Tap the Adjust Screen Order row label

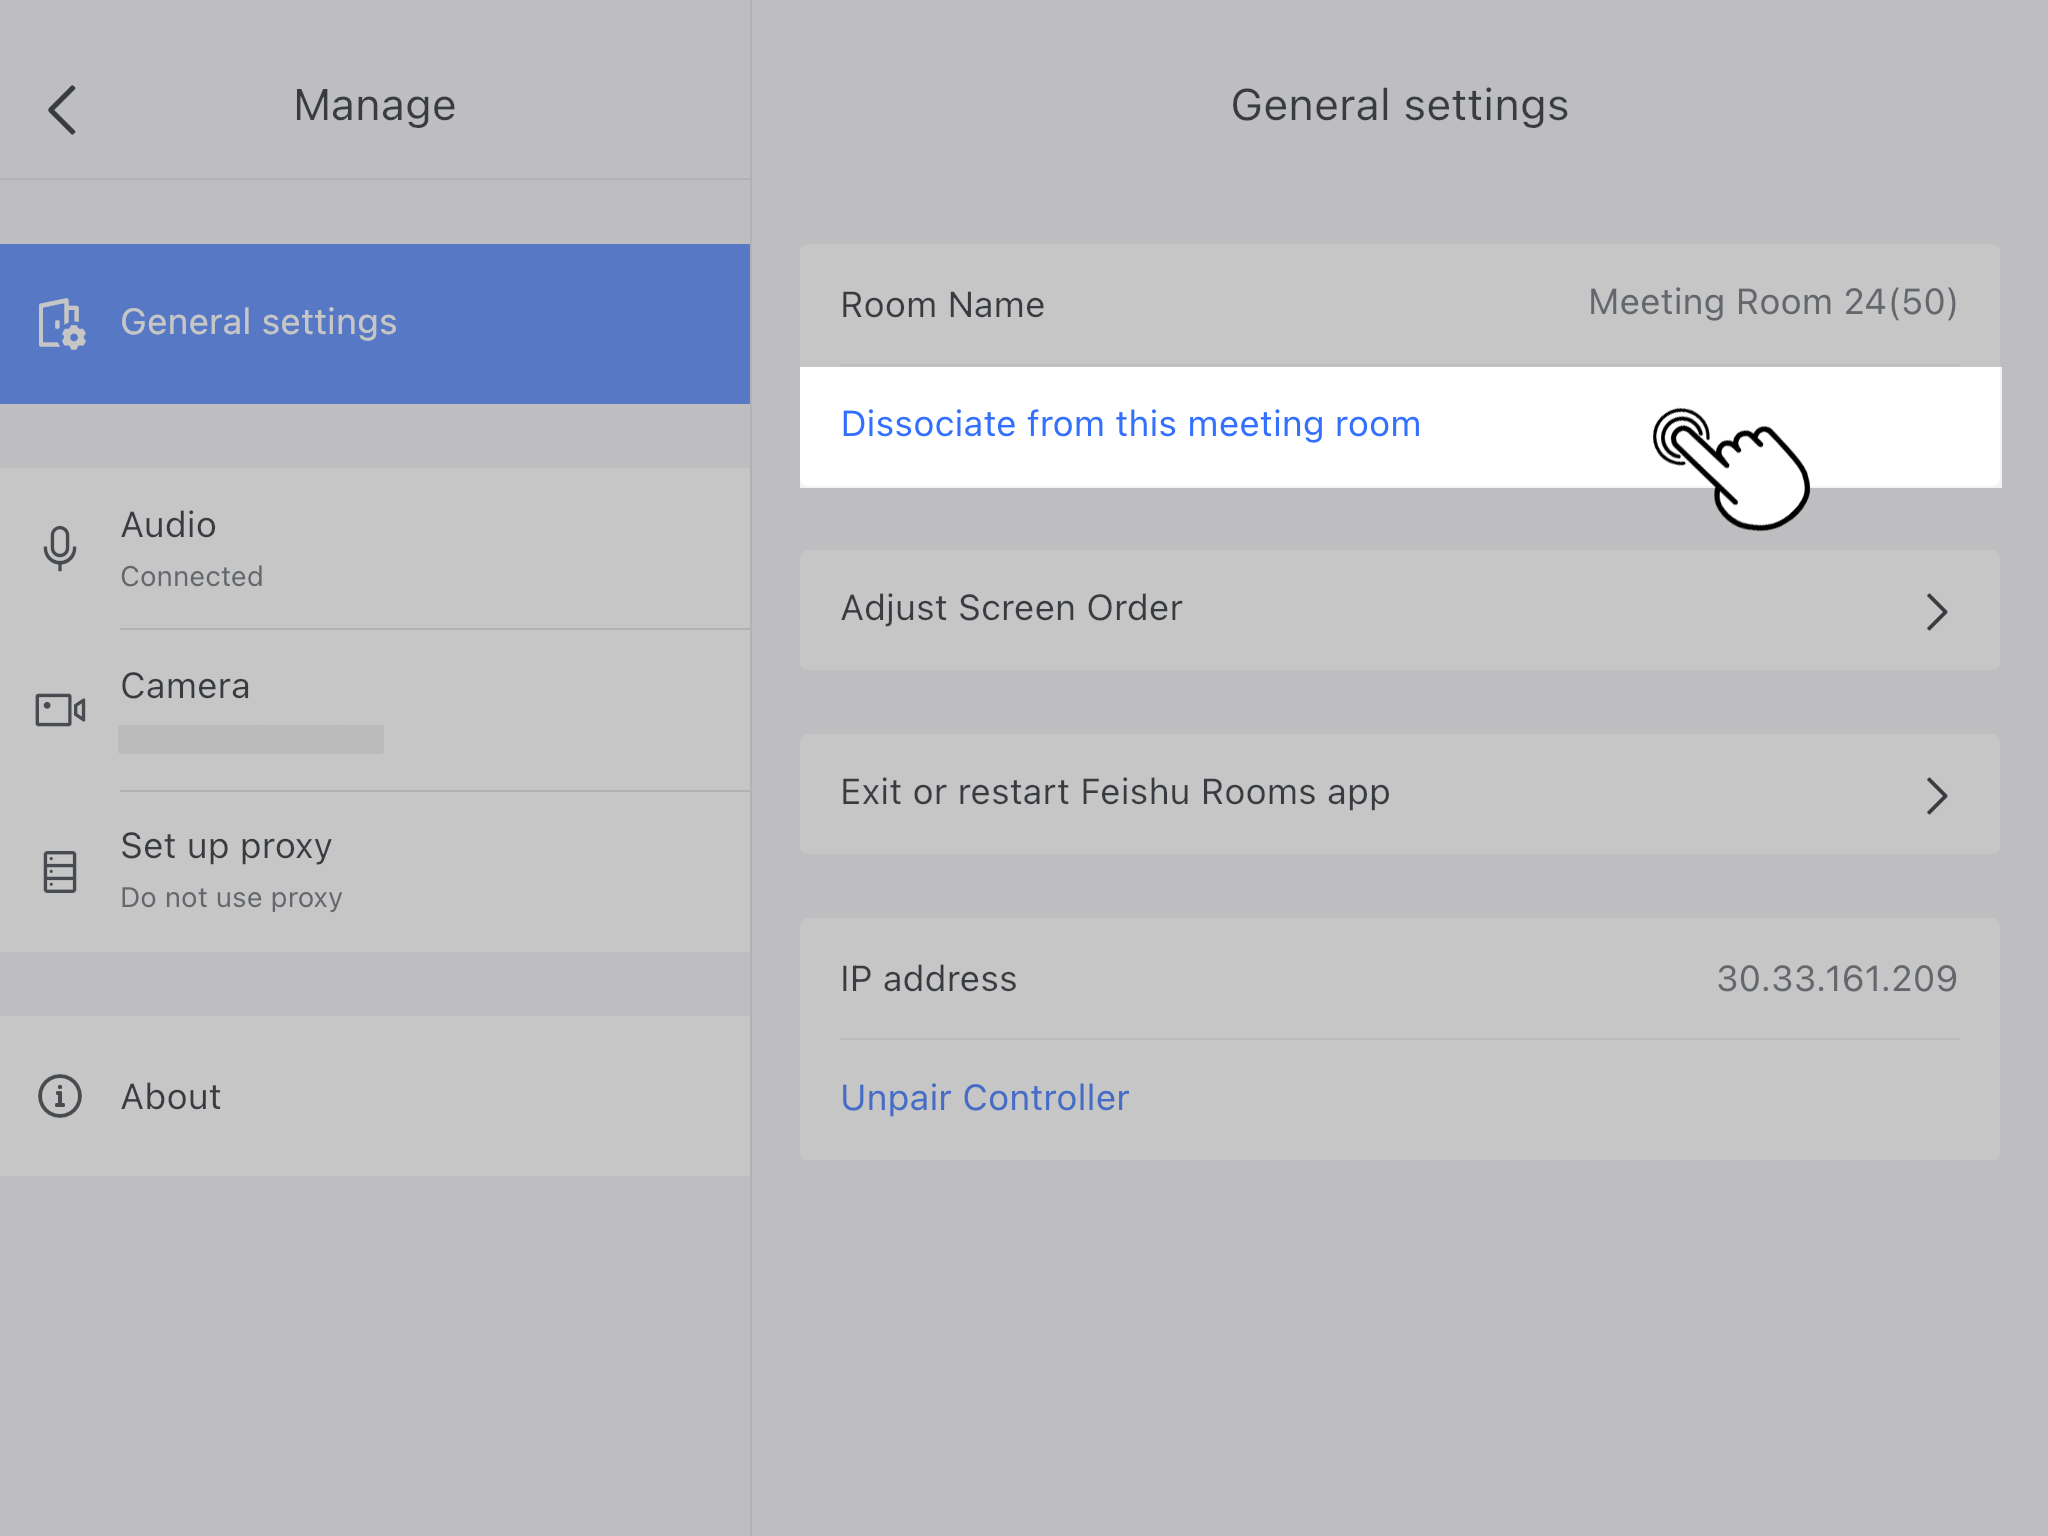click(x=1011, y=608)
